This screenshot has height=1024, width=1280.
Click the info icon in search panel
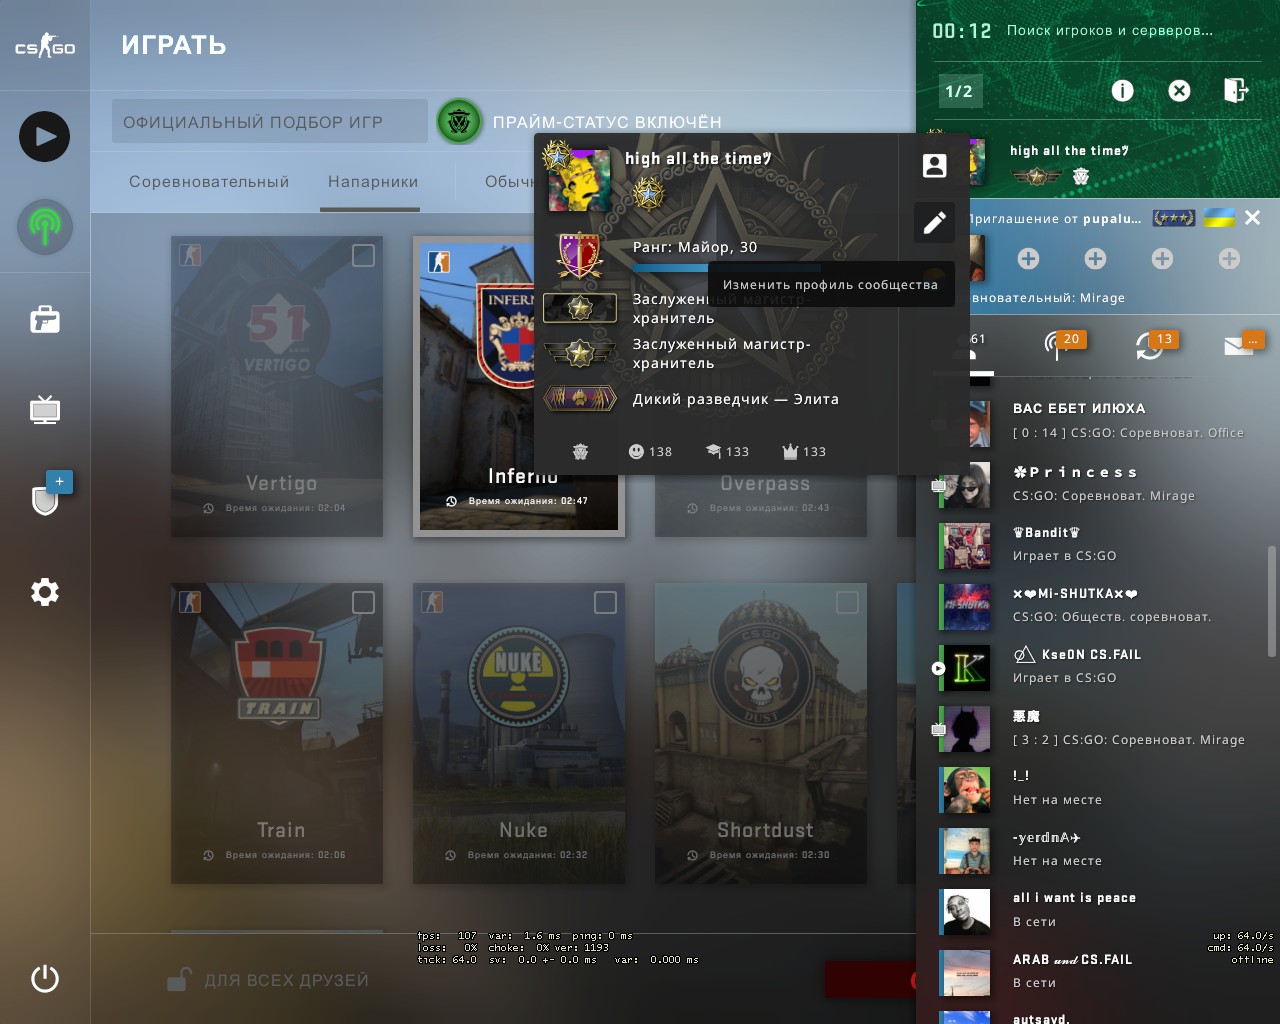click(1123, 91)
